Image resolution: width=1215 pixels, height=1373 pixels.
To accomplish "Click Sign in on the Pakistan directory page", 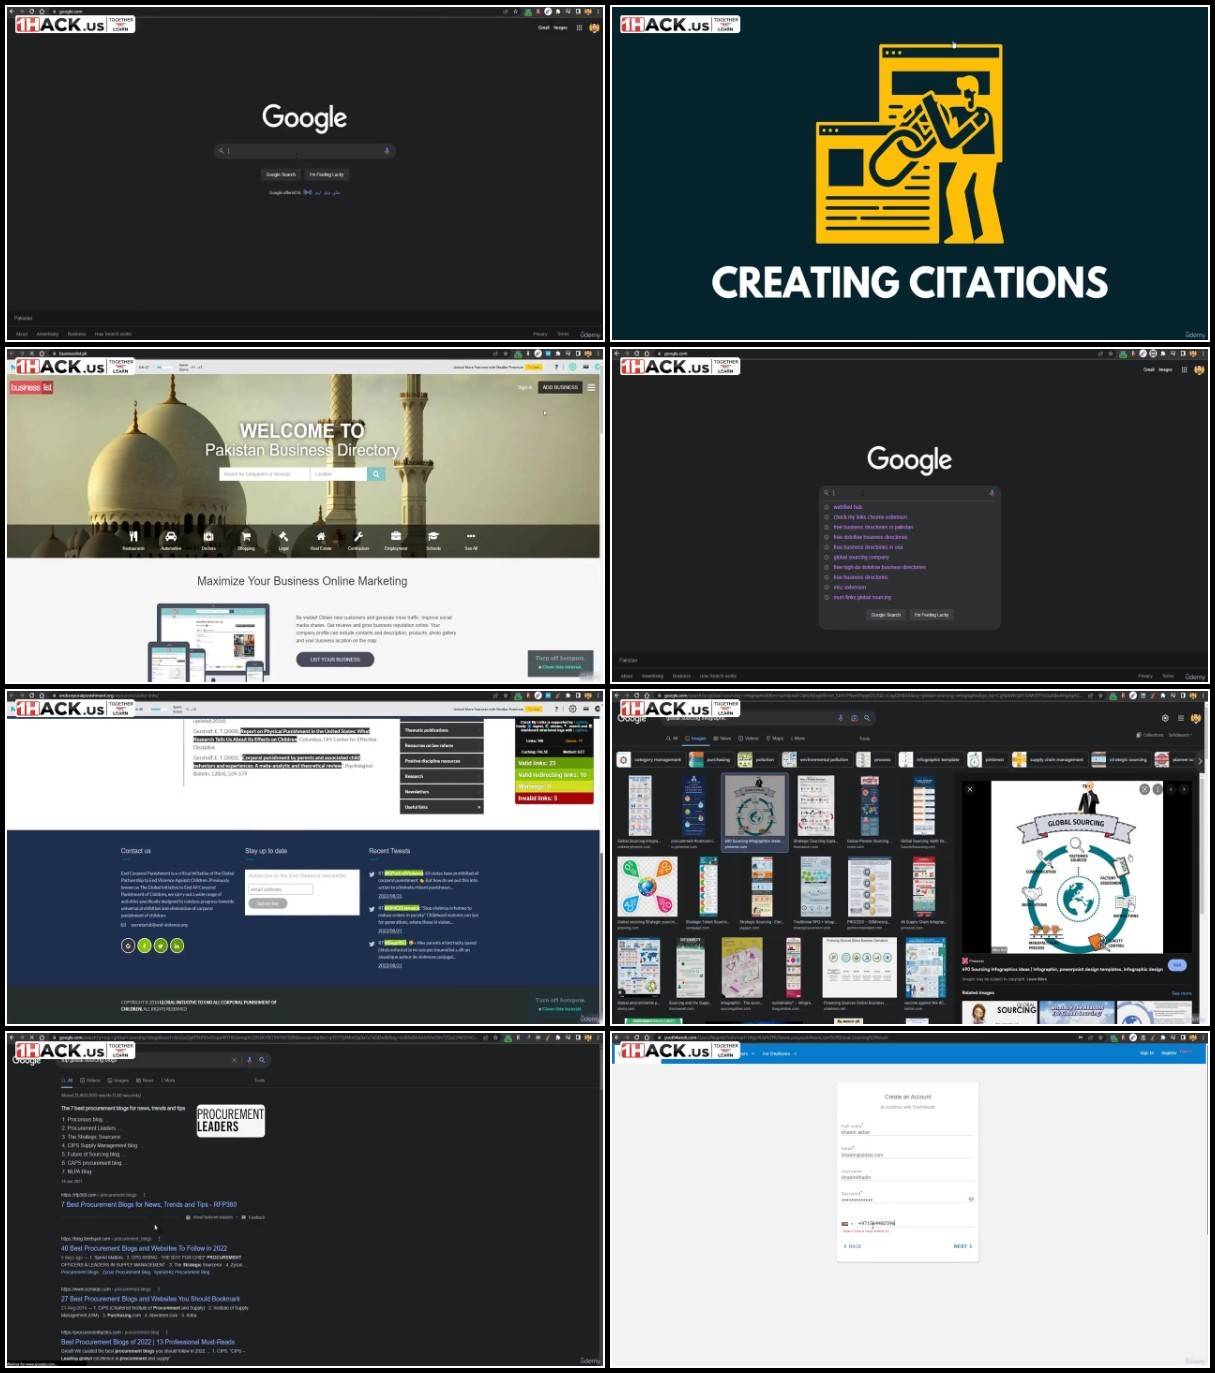I will pyautogui.click(x=525, y=387).
